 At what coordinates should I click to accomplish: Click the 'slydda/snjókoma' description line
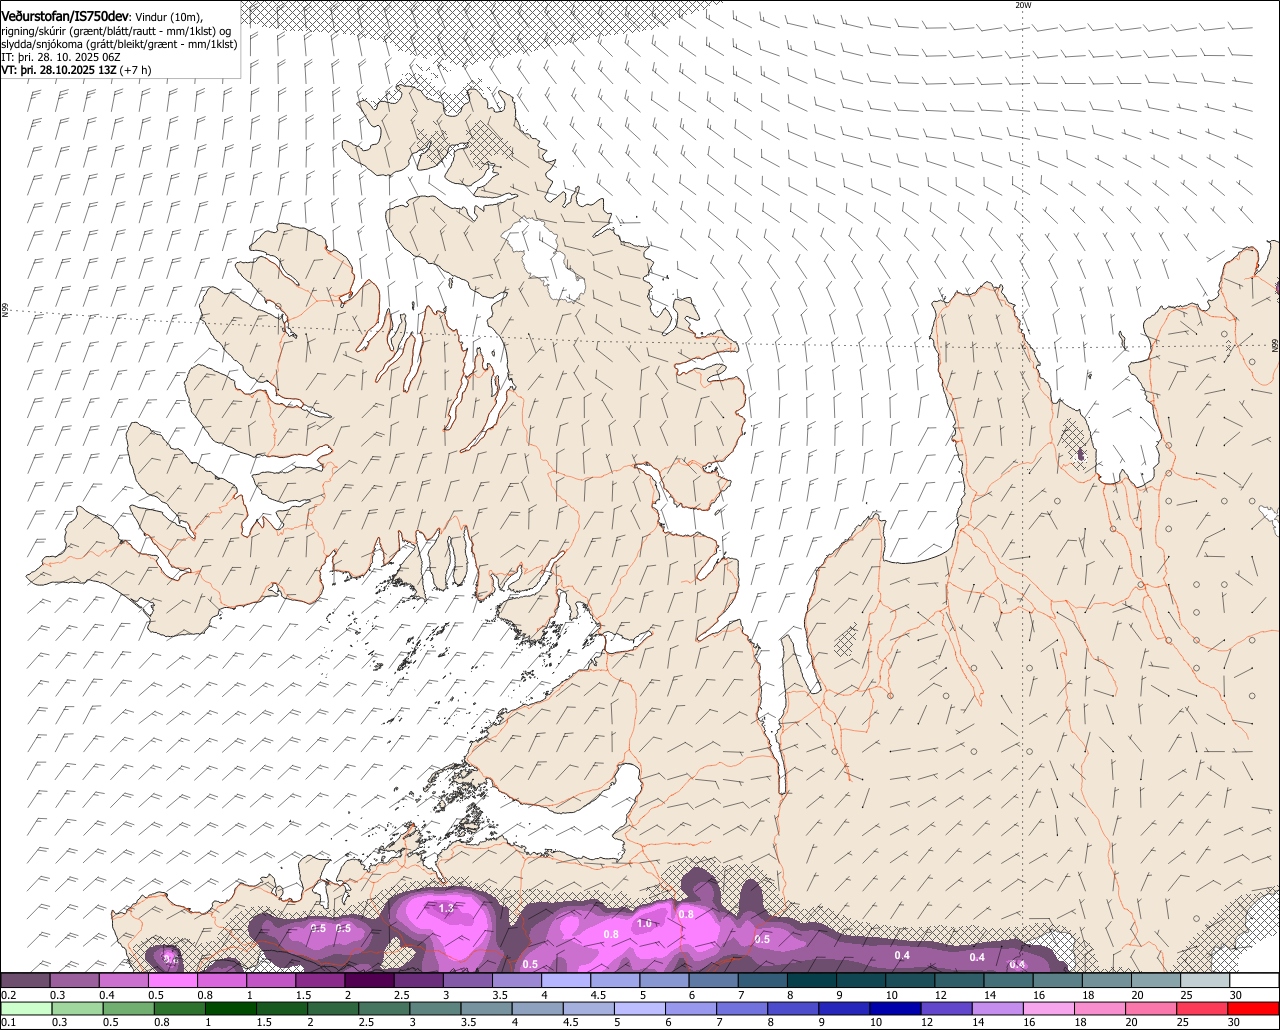(119, 44)
